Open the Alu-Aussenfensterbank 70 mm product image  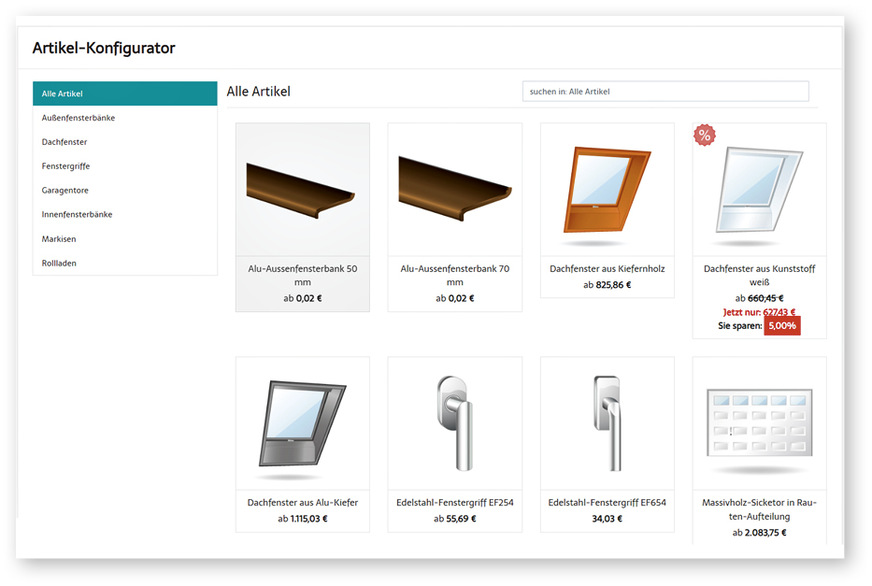click(454, 189)
